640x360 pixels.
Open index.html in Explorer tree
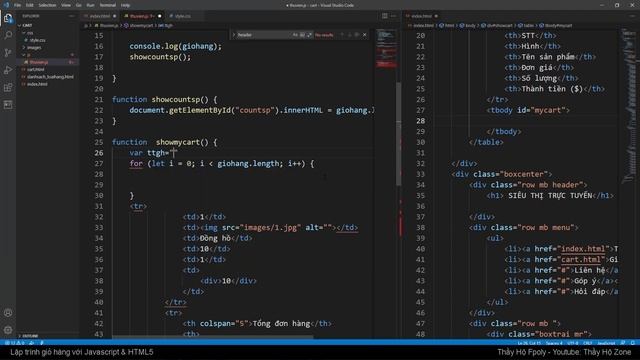coord(37,84)
